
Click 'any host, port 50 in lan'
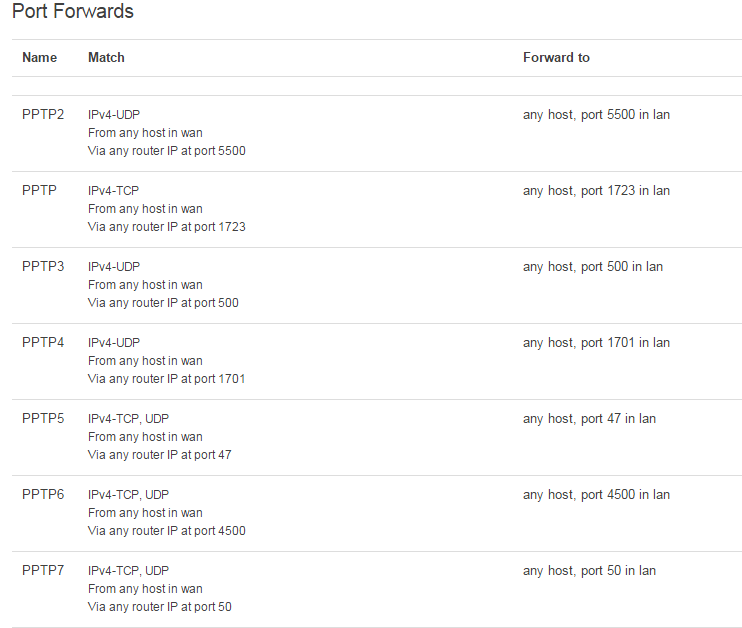coord(589,571)
